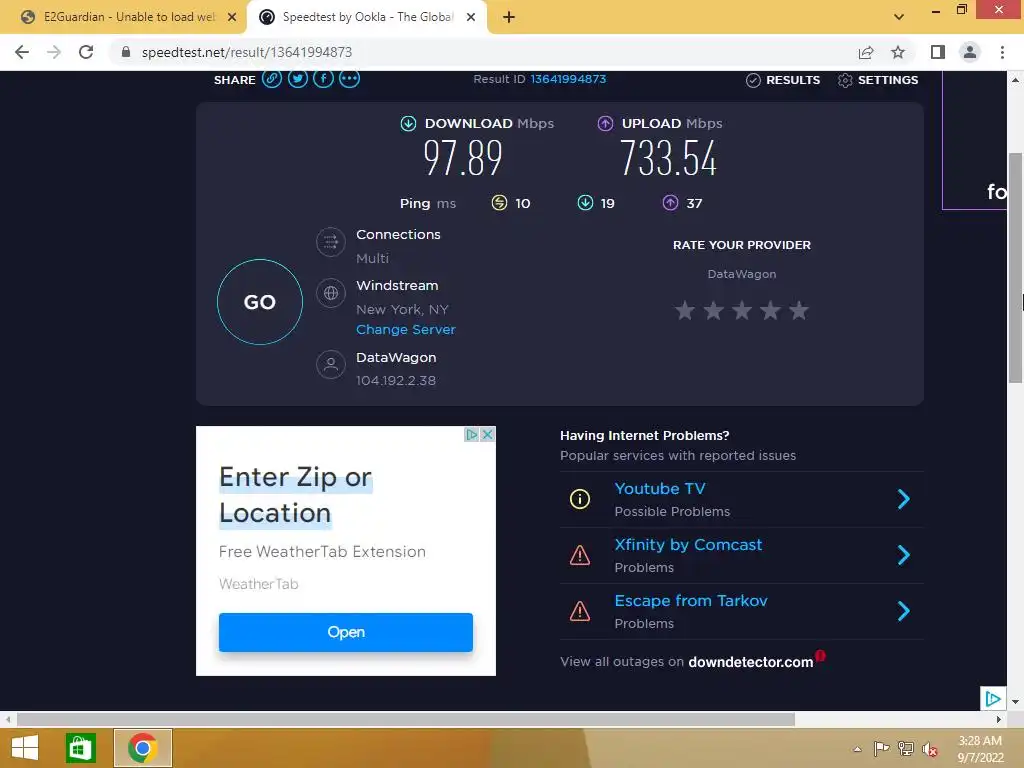1024x768 pixels.
Task: Open Result ID 13641994873 link
Action: pos(568,79)
